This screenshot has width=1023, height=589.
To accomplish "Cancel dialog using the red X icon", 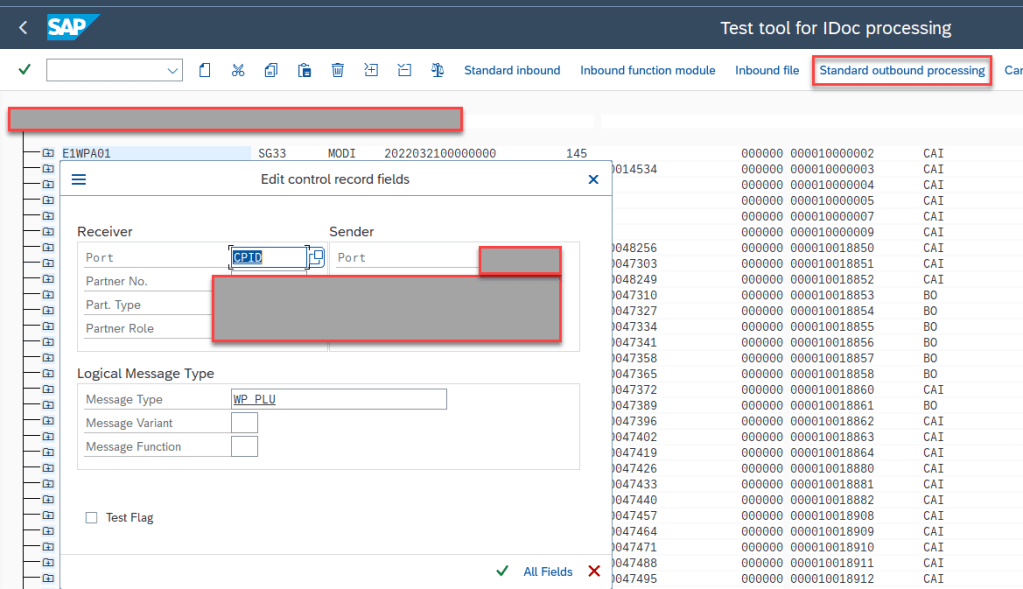I will [594, 571].
